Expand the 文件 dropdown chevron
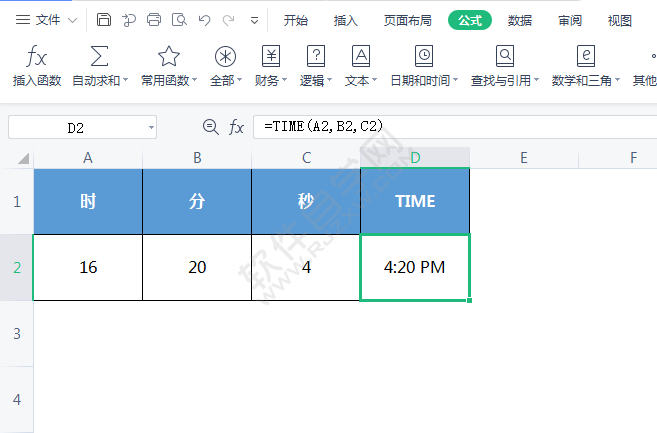Image resolution: width=657 pixels, height=433 pixels. (x=72, y=20)
